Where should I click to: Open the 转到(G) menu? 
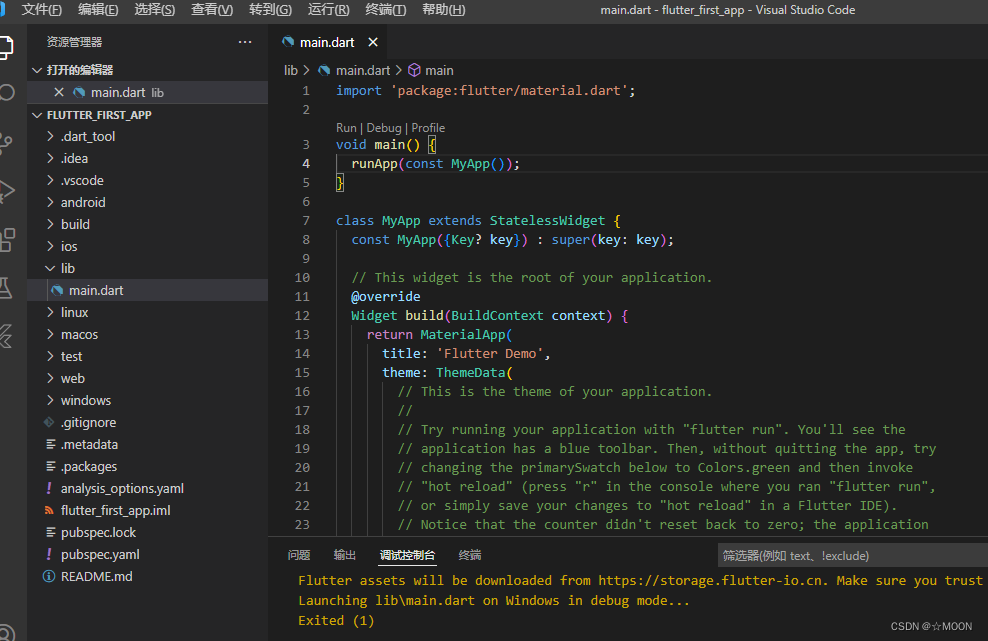point(270,10)
